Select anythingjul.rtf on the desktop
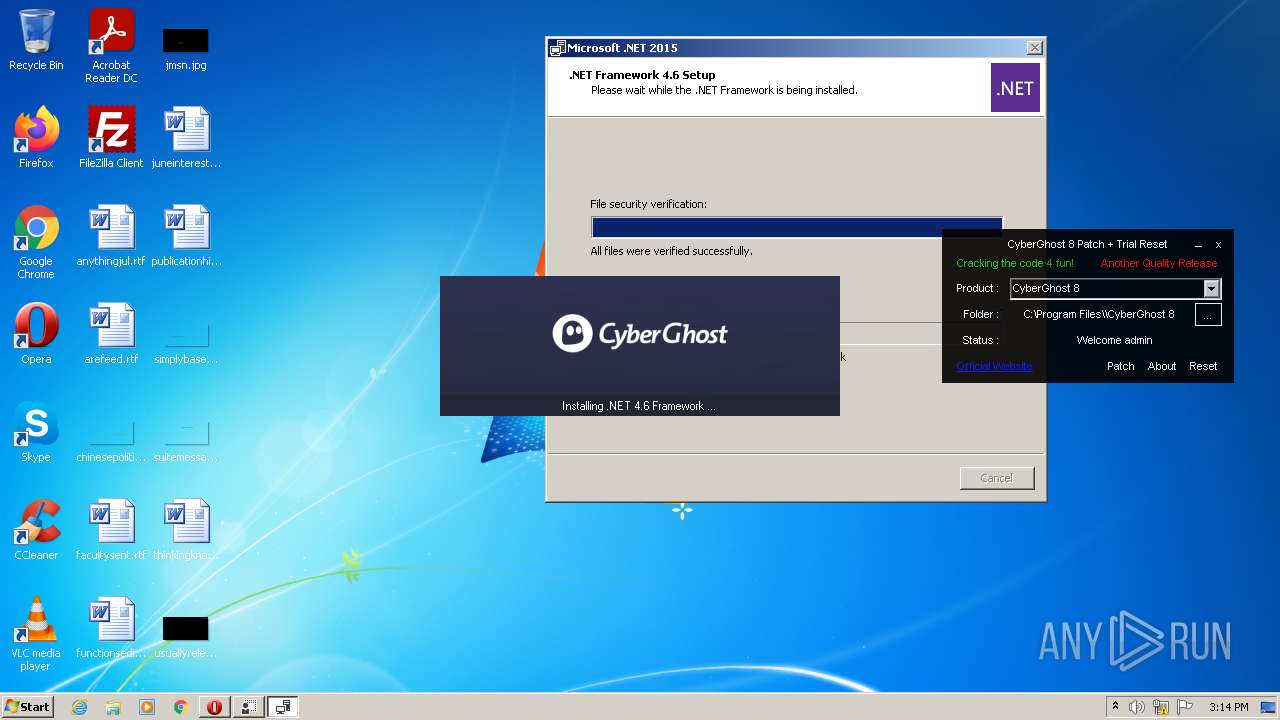 (x=111, y=235)
